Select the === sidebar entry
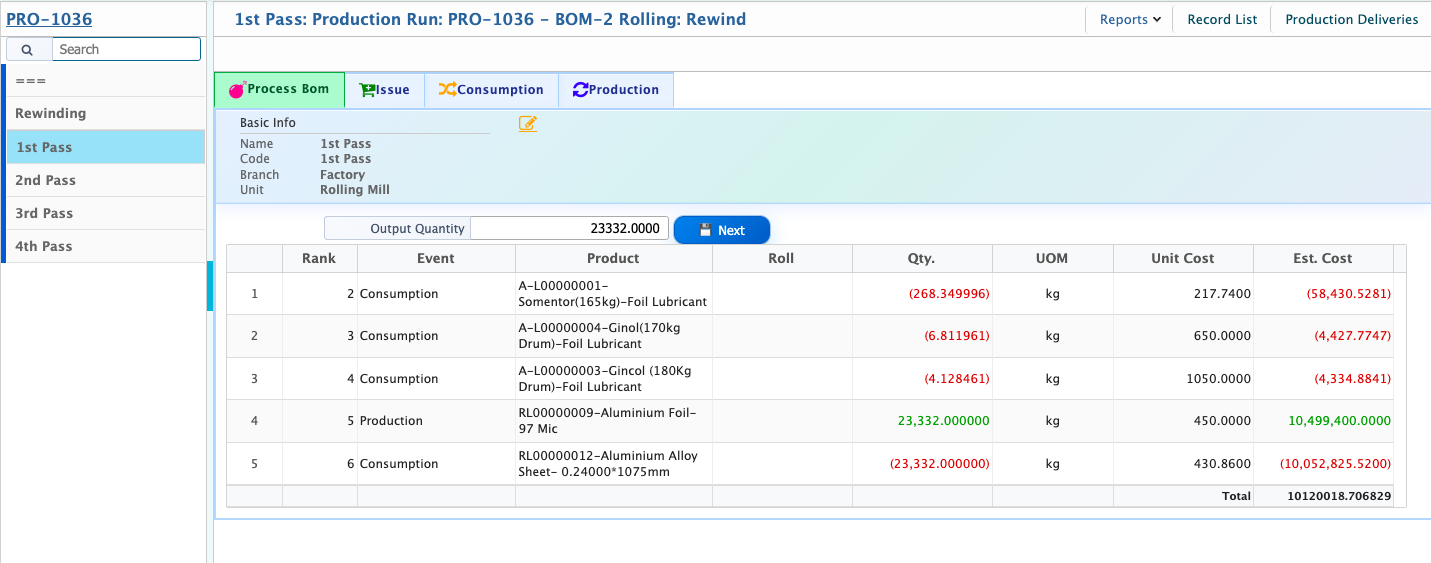Screen dimensions: 1431x563 [105, 80]
